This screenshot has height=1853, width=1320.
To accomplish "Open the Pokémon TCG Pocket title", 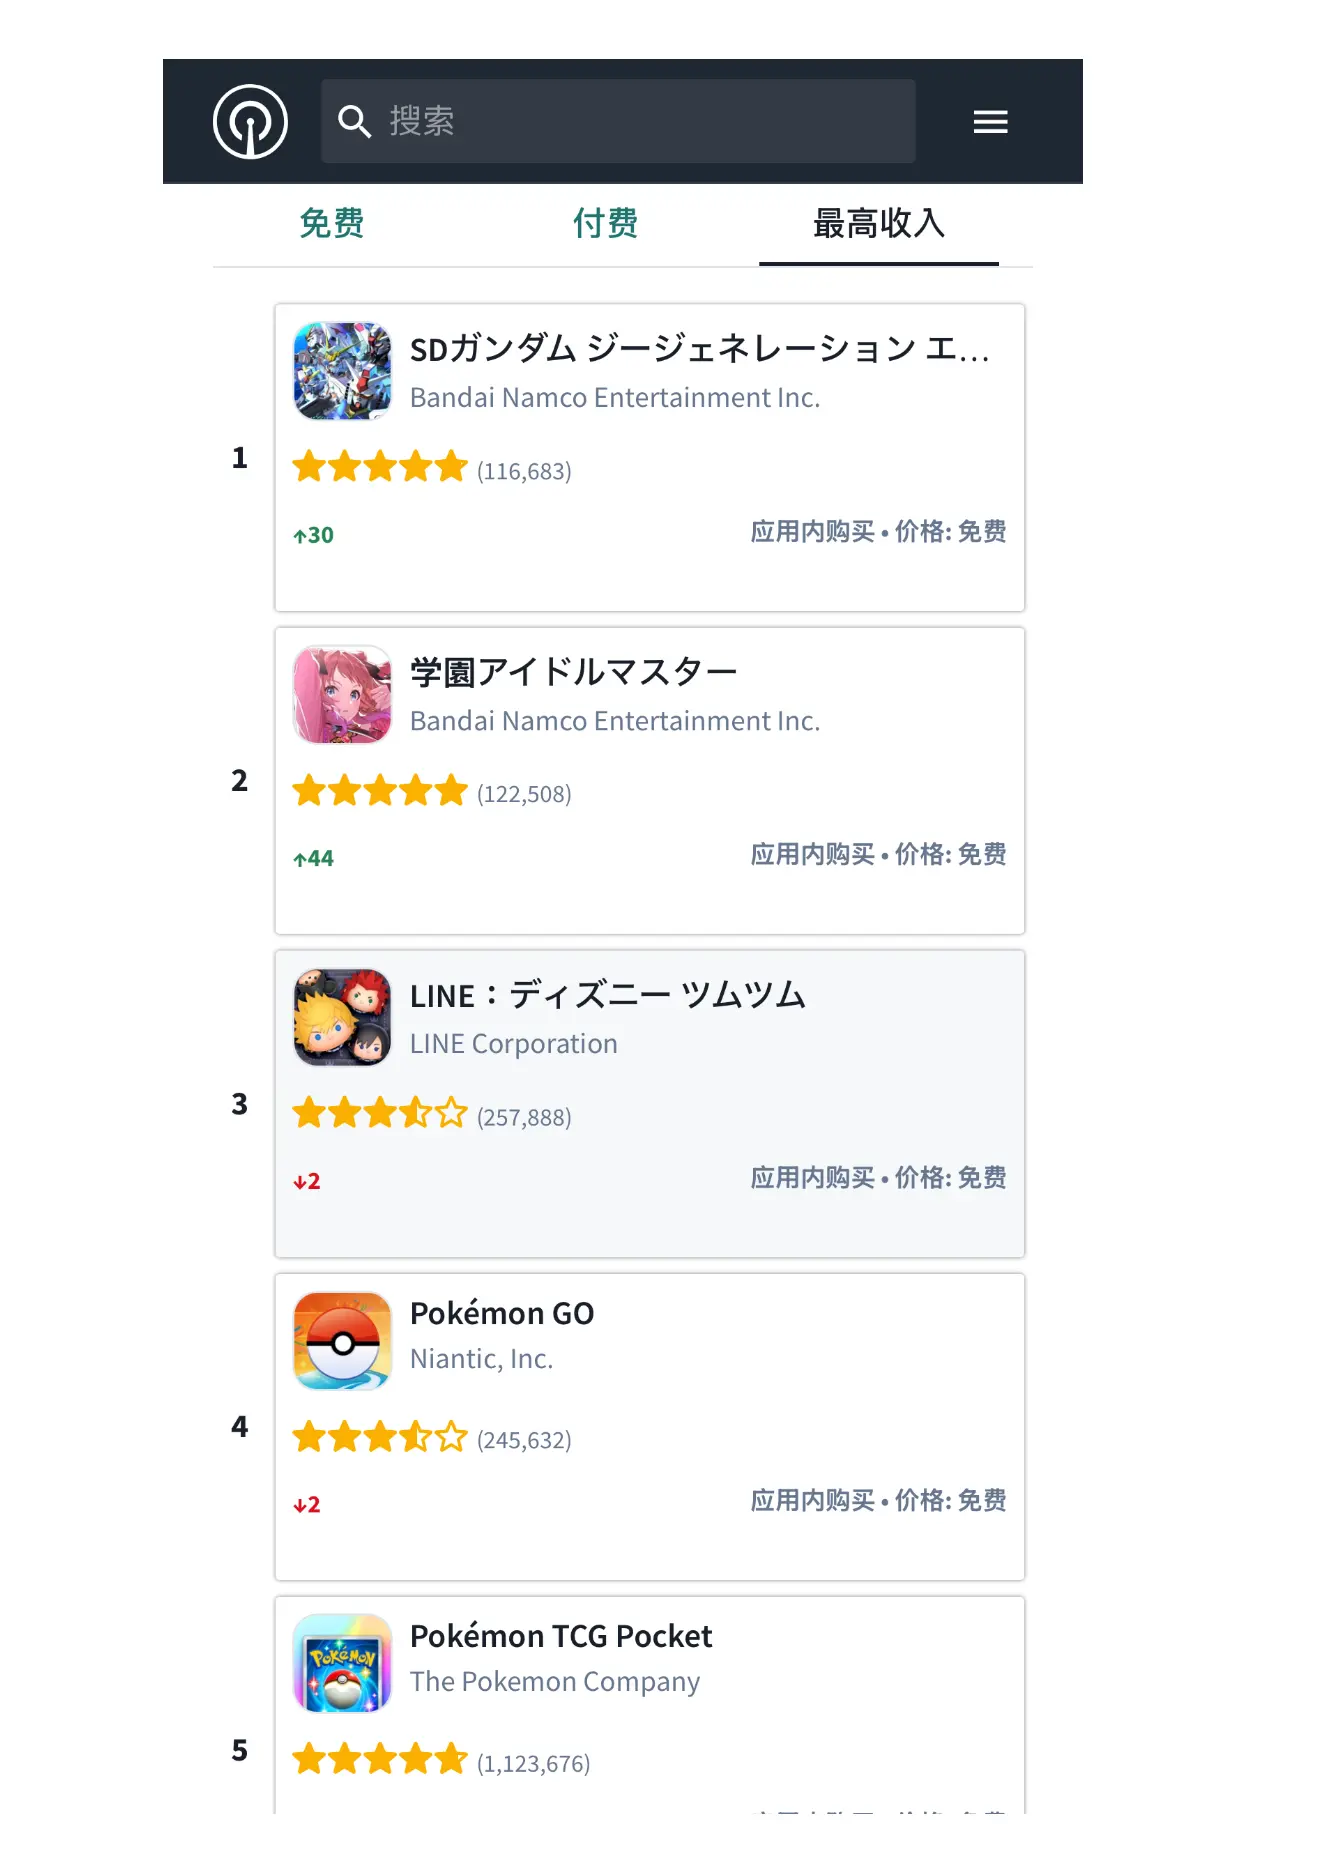I will [561, 1636].
